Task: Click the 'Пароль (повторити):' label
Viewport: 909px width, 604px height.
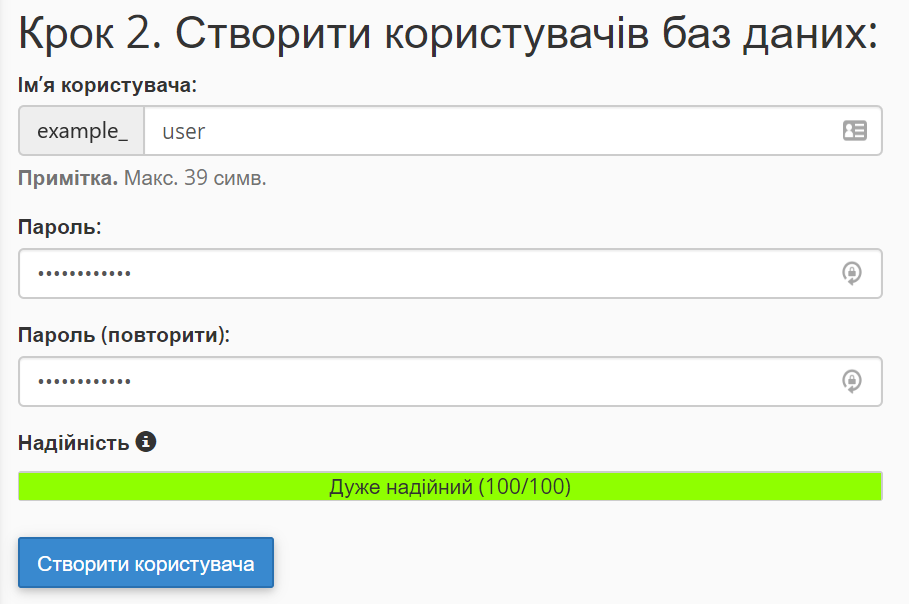Action: pos(124,335)
